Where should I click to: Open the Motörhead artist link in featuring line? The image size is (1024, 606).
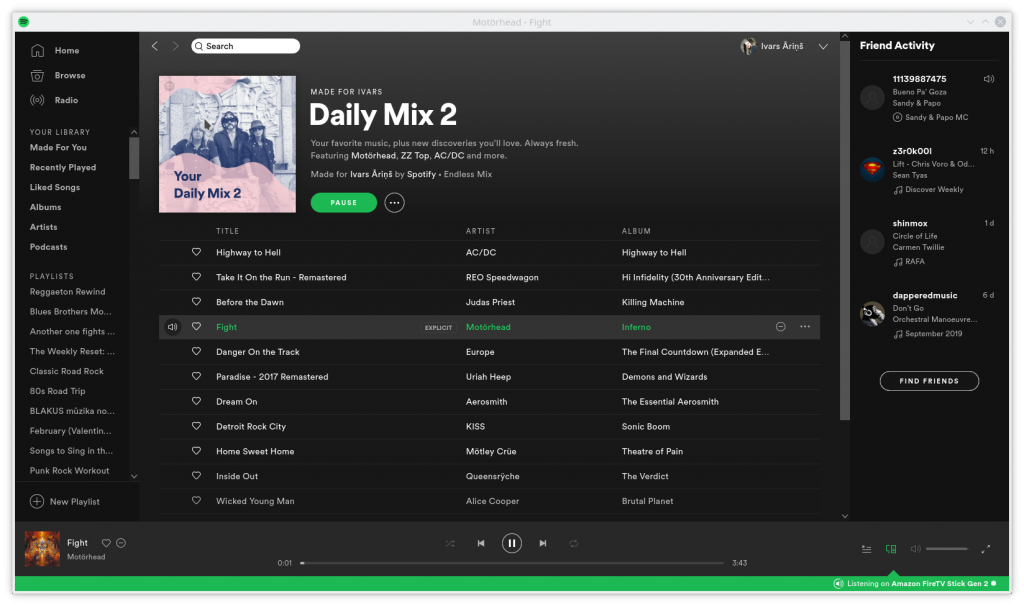click(374, 155)
